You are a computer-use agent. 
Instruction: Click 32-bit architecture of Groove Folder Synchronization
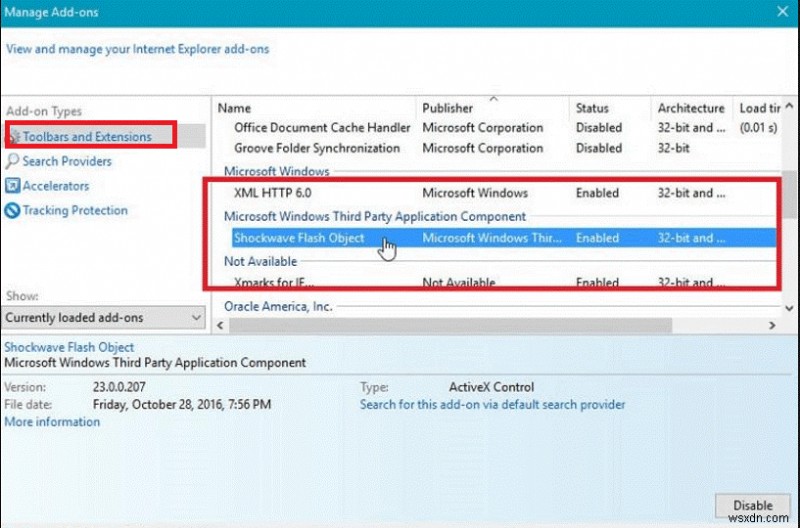[x=673, y=148]
